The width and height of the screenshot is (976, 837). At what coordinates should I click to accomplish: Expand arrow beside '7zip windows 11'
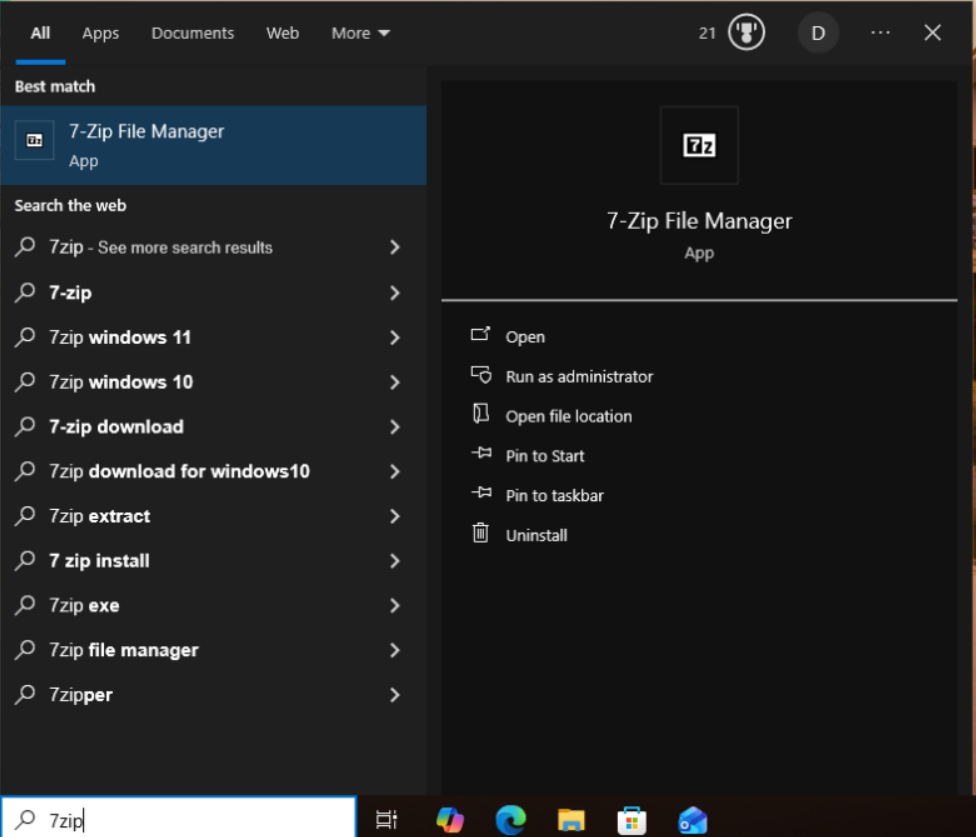(x=395, y=337)
